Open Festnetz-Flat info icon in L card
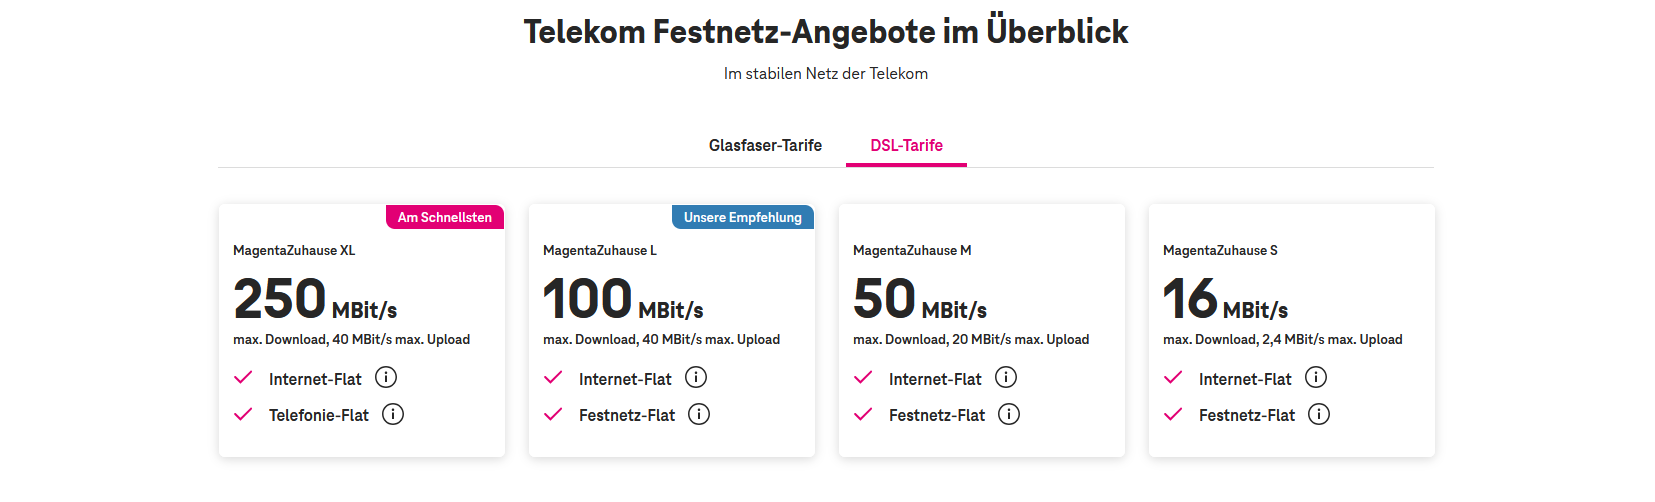 pyautogui.click(x=699, y=414)
